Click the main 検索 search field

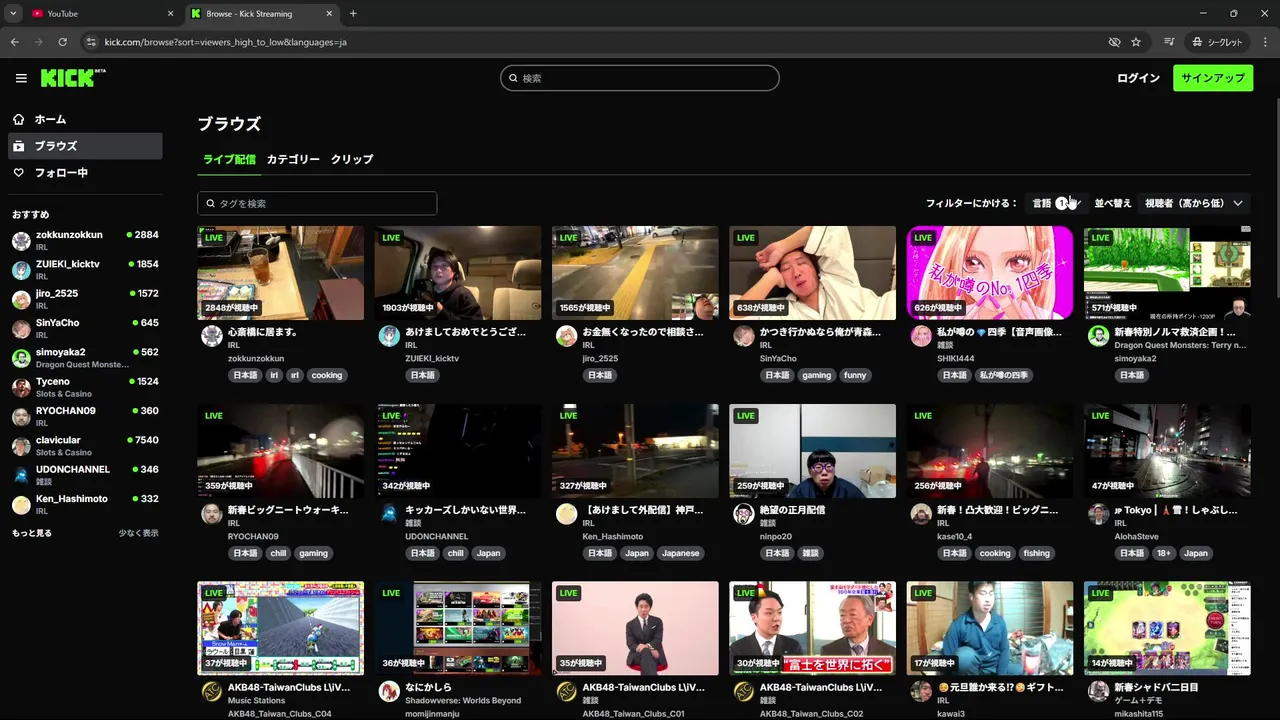coord(640,78)
